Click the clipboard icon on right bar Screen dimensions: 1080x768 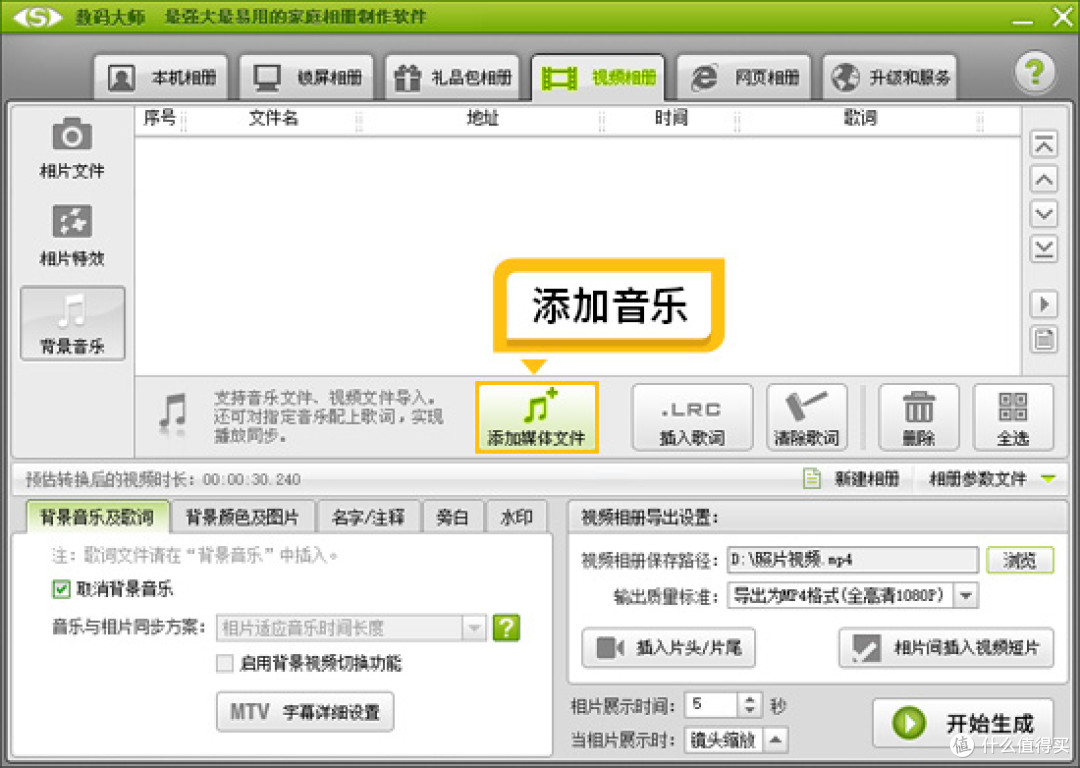[x=1043, y=340]
